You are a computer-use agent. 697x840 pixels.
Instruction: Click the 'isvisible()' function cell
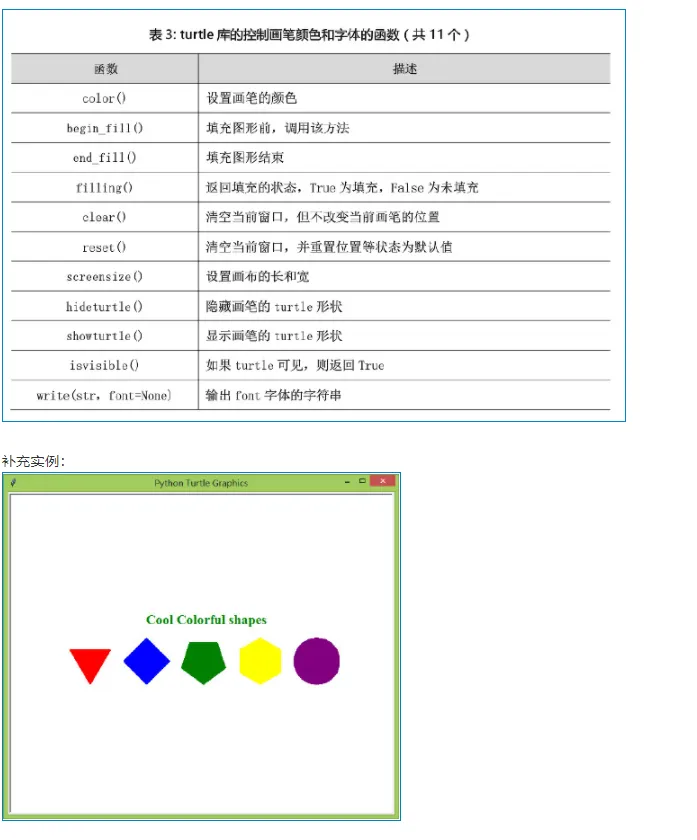[104, 365]
